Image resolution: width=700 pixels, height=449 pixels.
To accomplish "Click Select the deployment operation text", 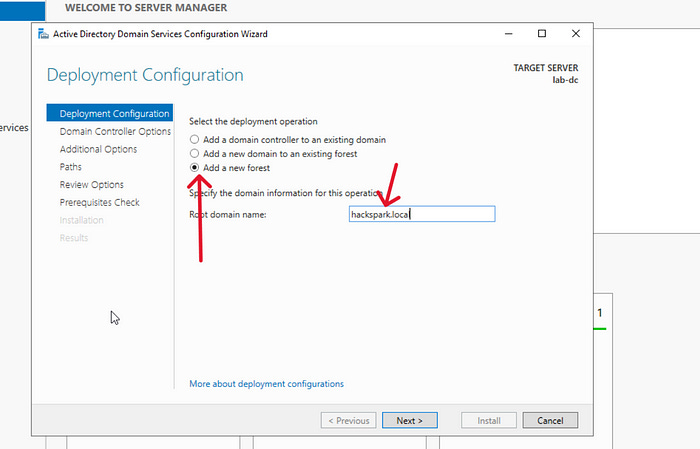I will click(253, 121).
